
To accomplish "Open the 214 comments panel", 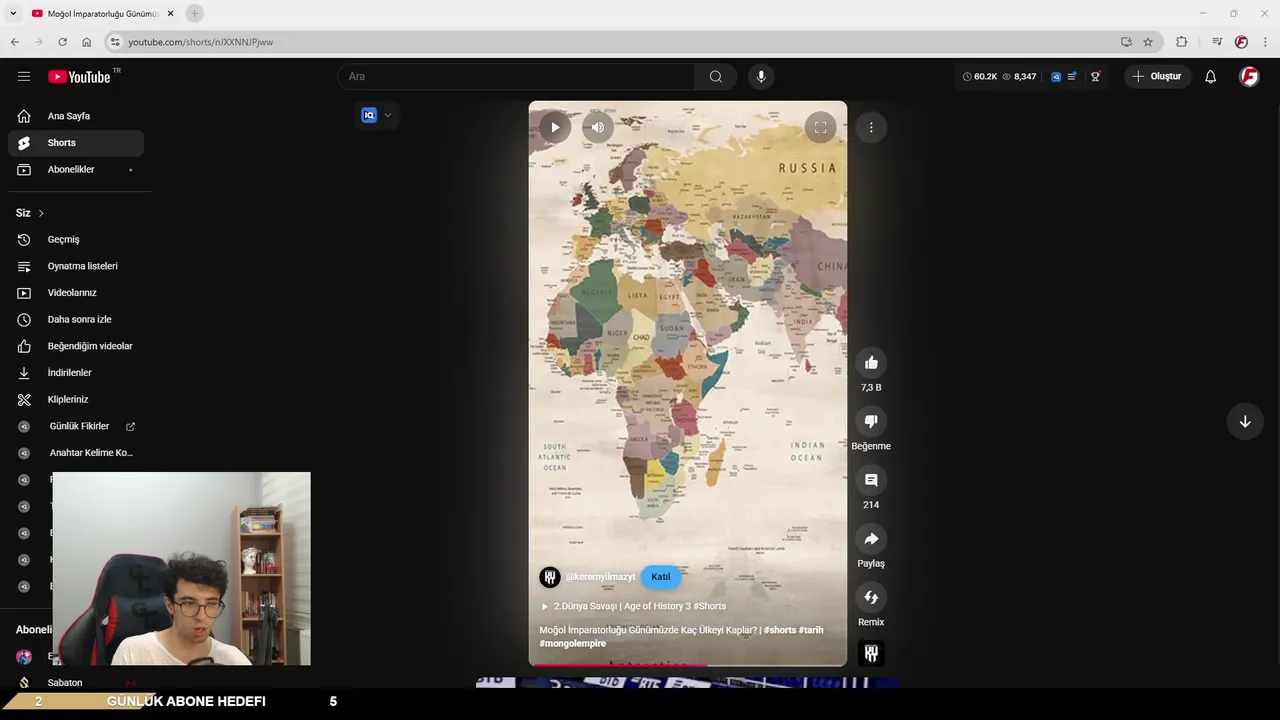I will [871, 480].
